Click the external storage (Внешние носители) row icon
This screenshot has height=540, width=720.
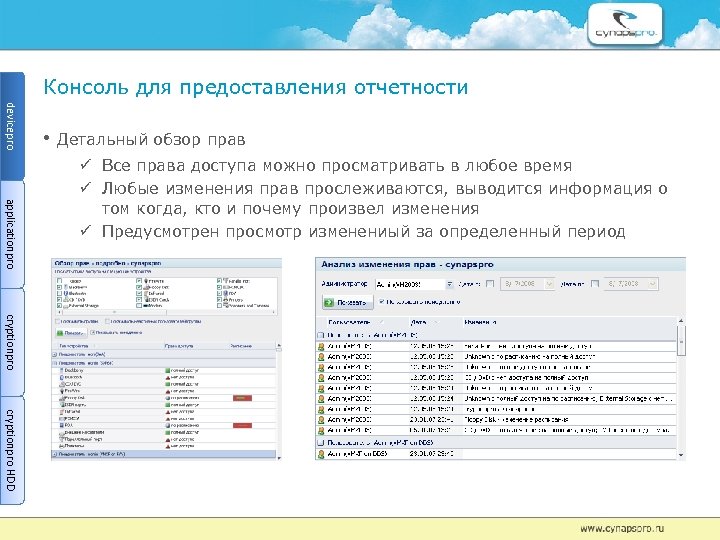click(62, 432)
